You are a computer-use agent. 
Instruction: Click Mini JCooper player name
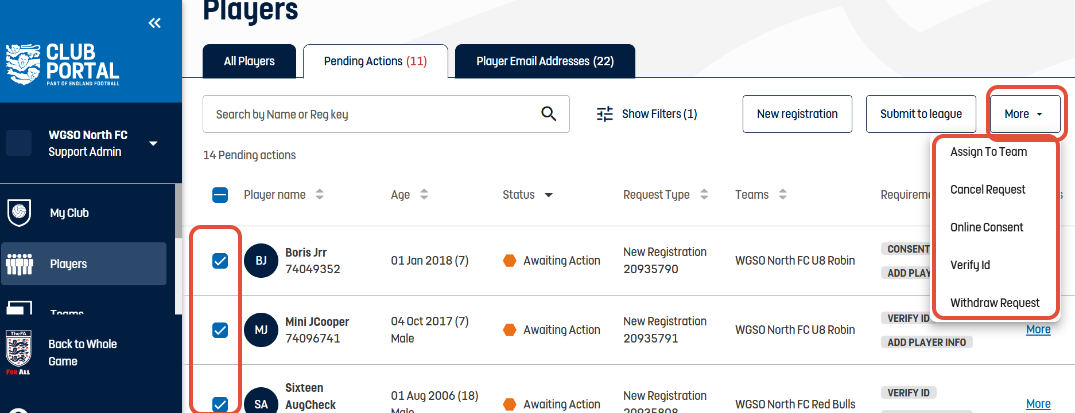(x=317, y=322)
